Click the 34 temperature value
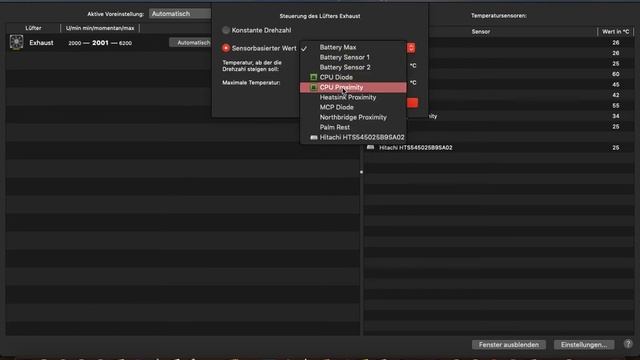The image size is (640, 360). (616, 116)
